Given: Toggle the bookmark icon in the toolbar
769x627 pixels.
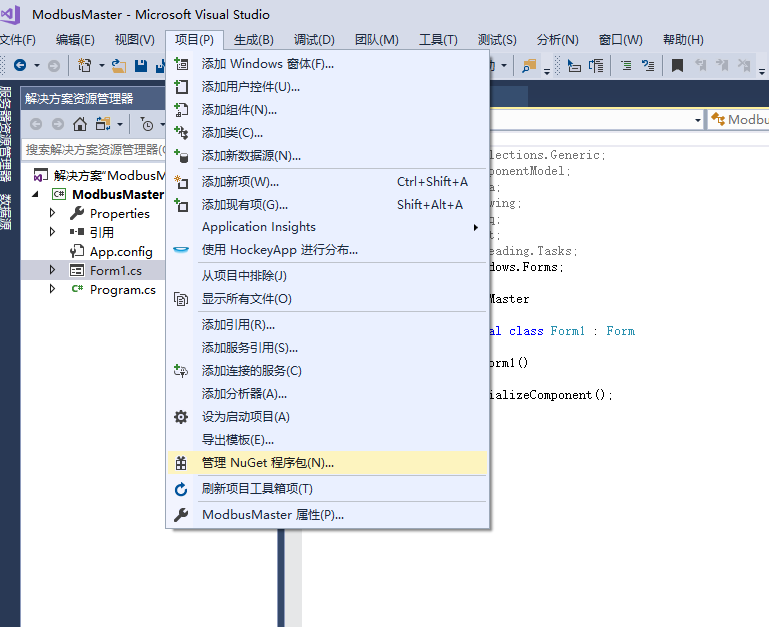Looking at the screenshot, I should (x=677, y=66).
